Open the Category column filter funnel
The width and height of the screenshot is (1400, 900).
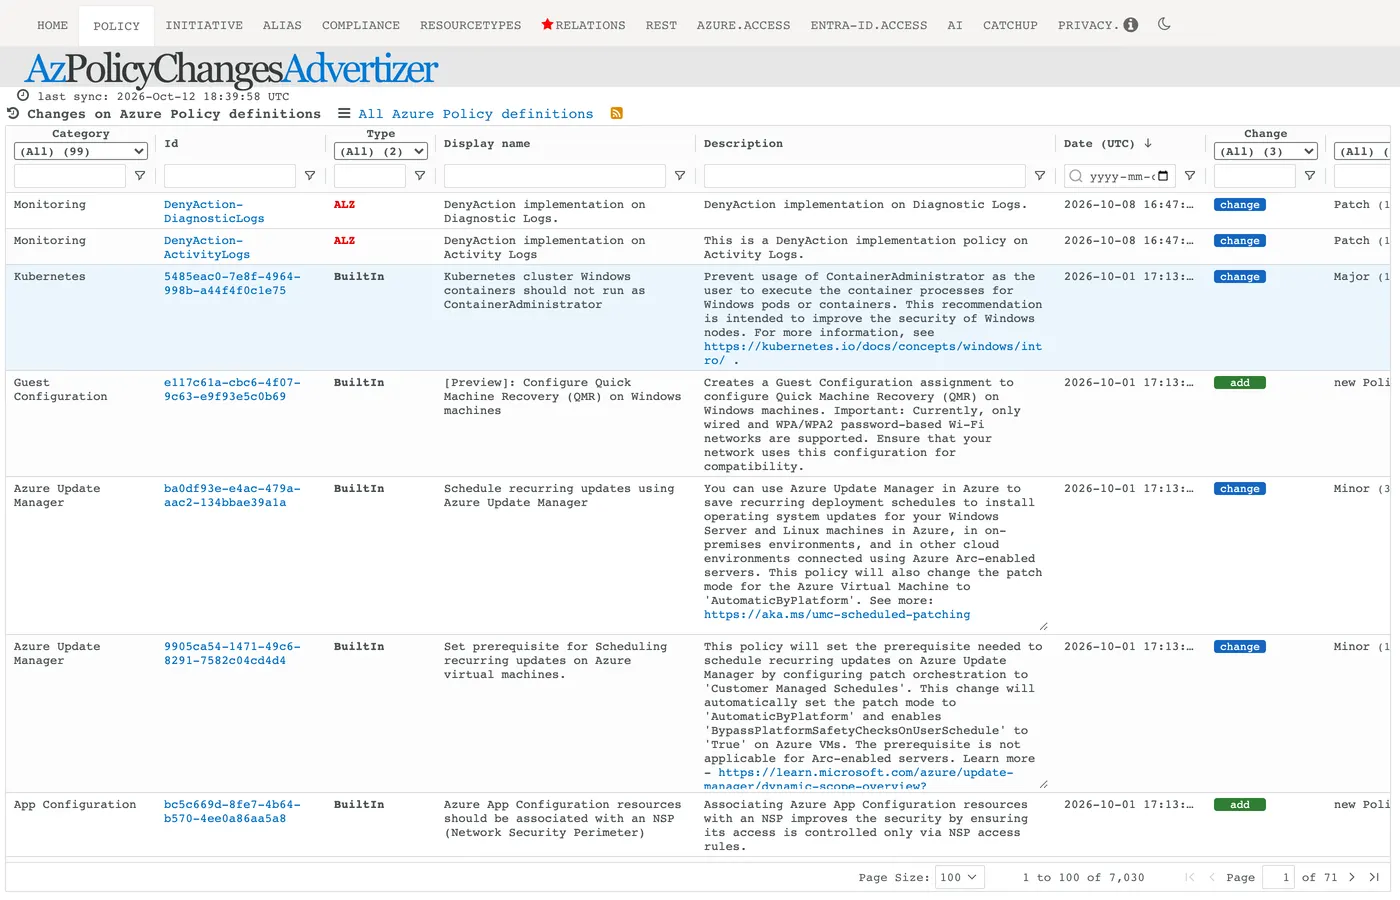140,176
